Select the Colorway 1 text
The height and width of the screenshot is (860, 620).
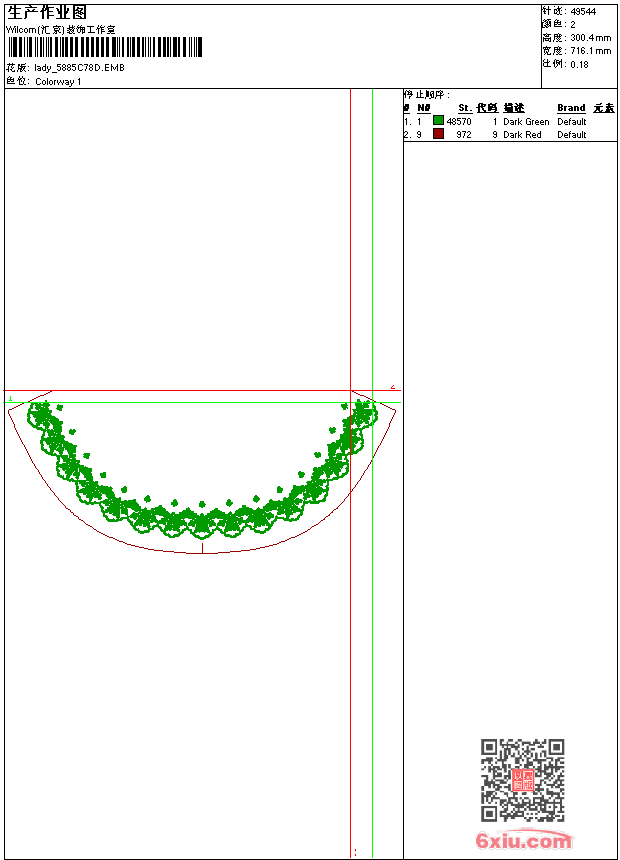(58, 82)
